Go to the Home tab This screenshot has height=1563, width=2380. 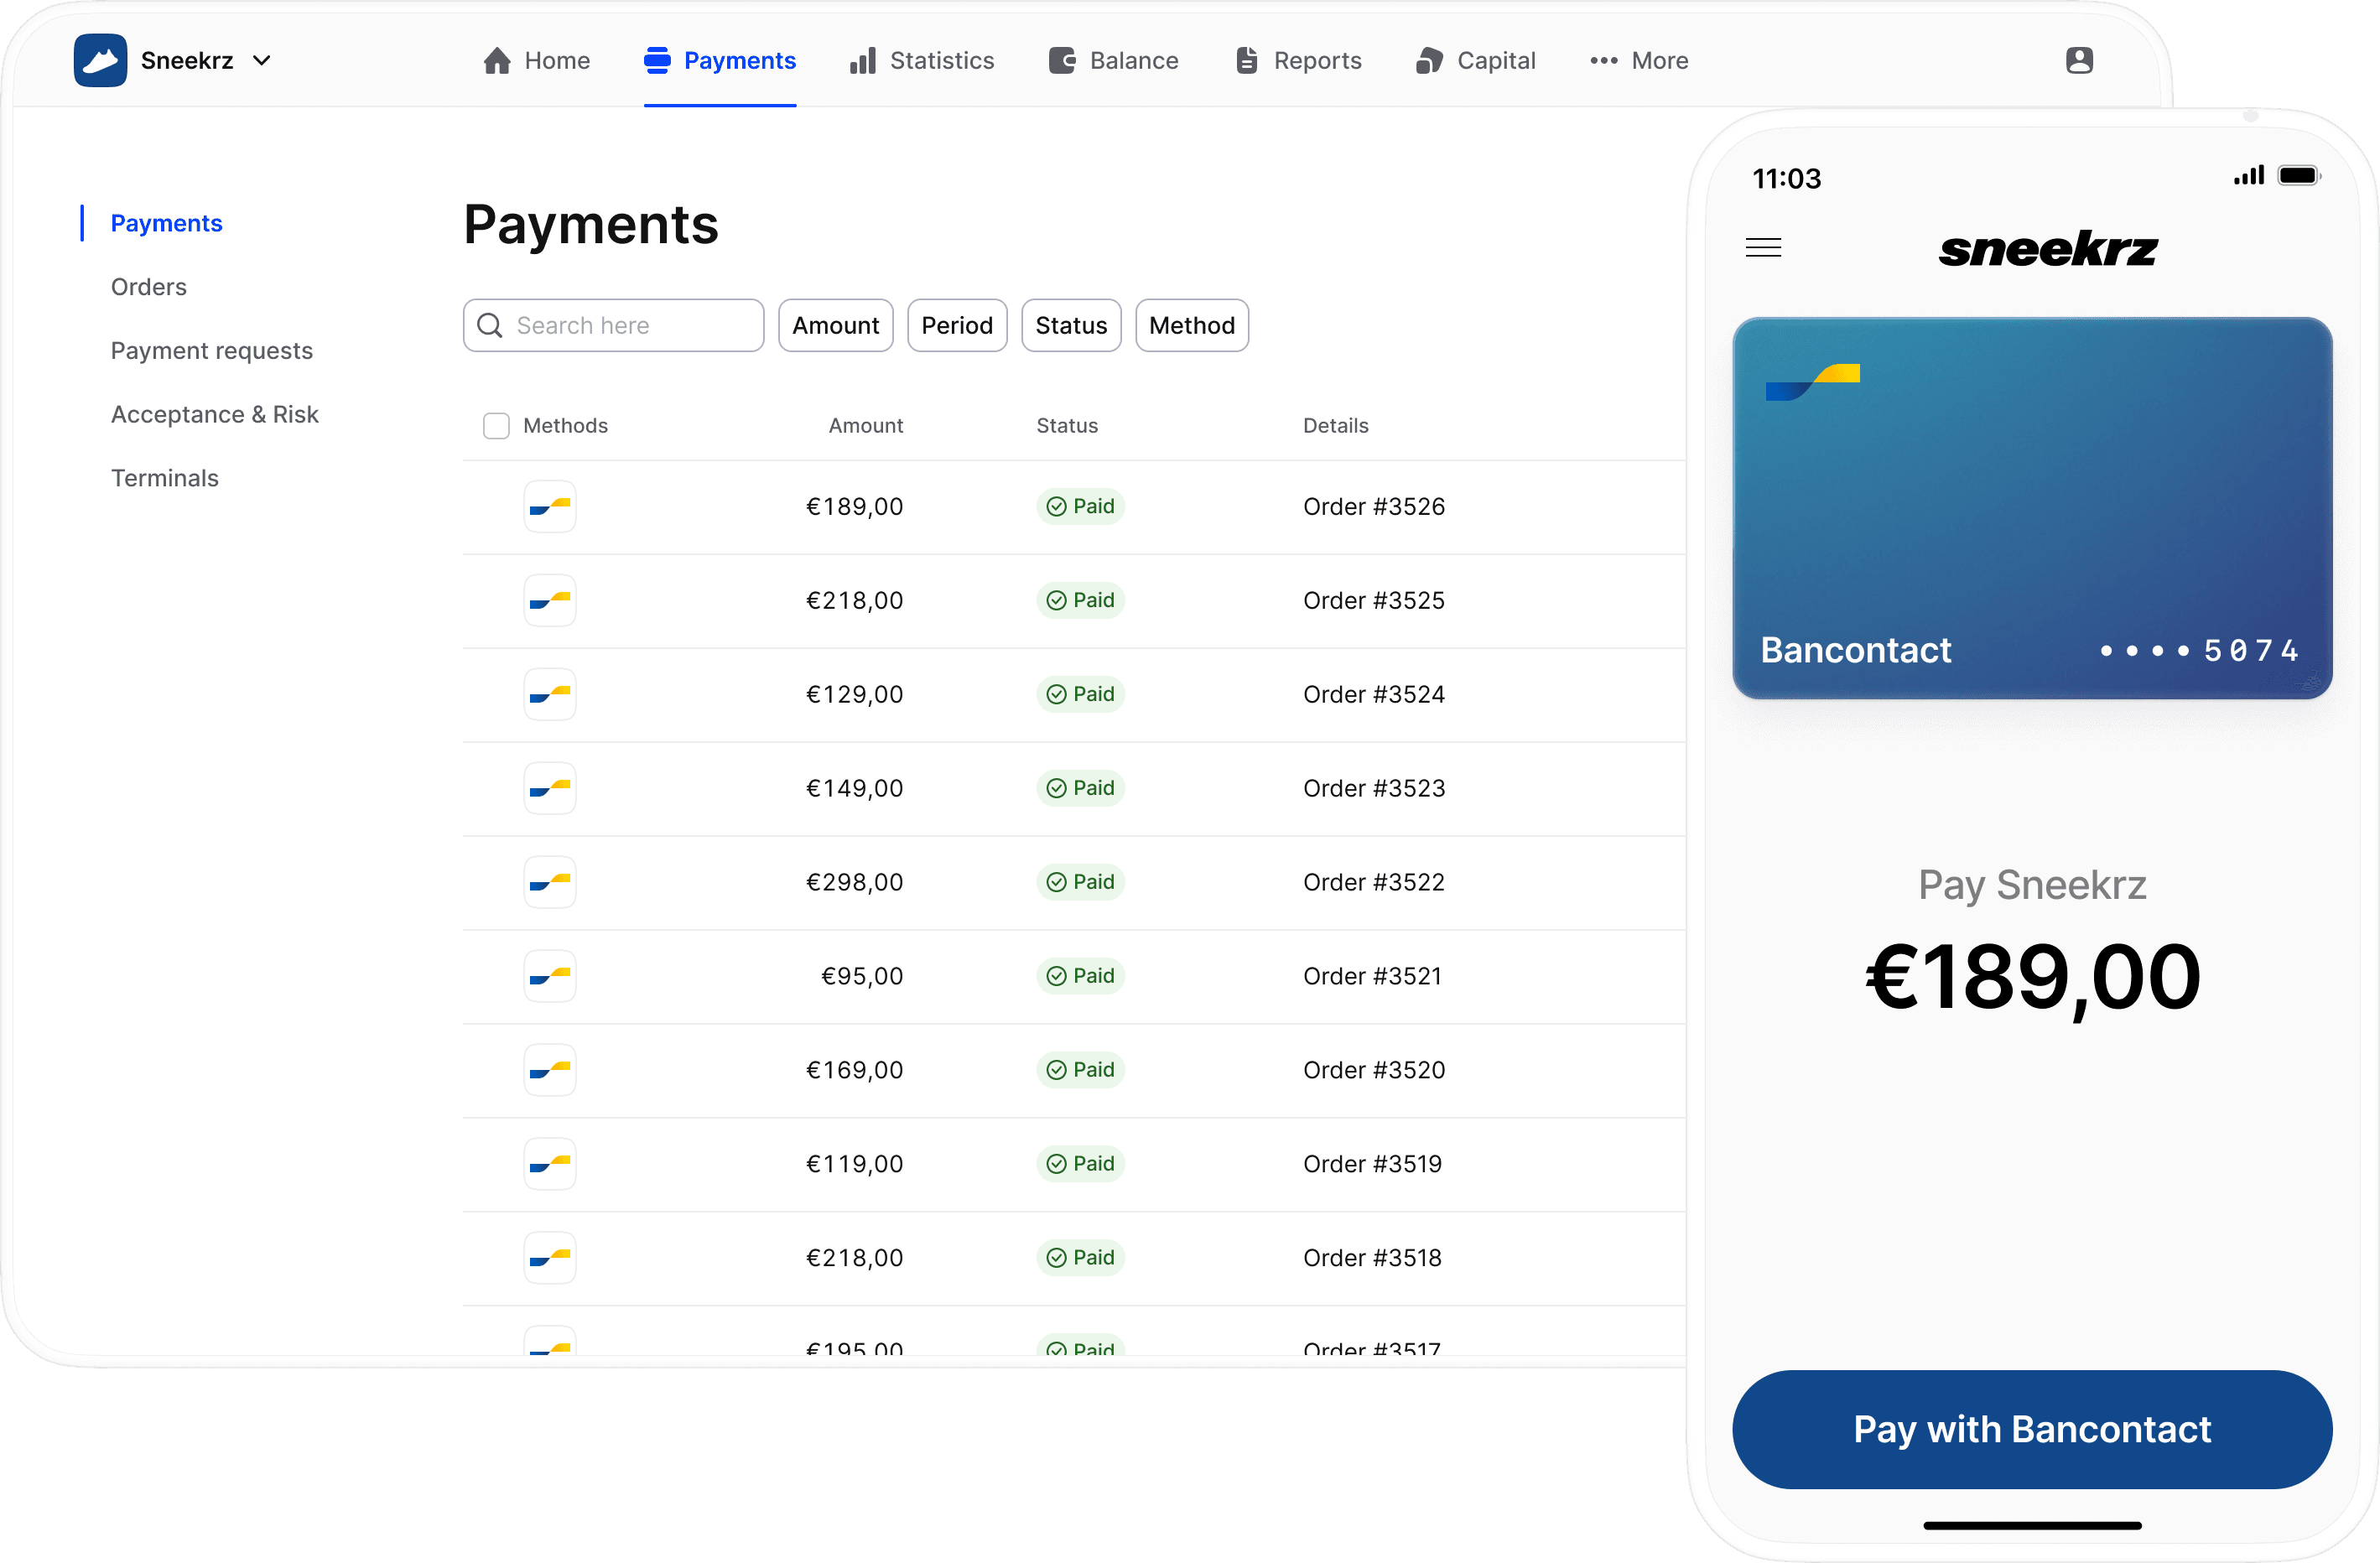tap(536, 61)
